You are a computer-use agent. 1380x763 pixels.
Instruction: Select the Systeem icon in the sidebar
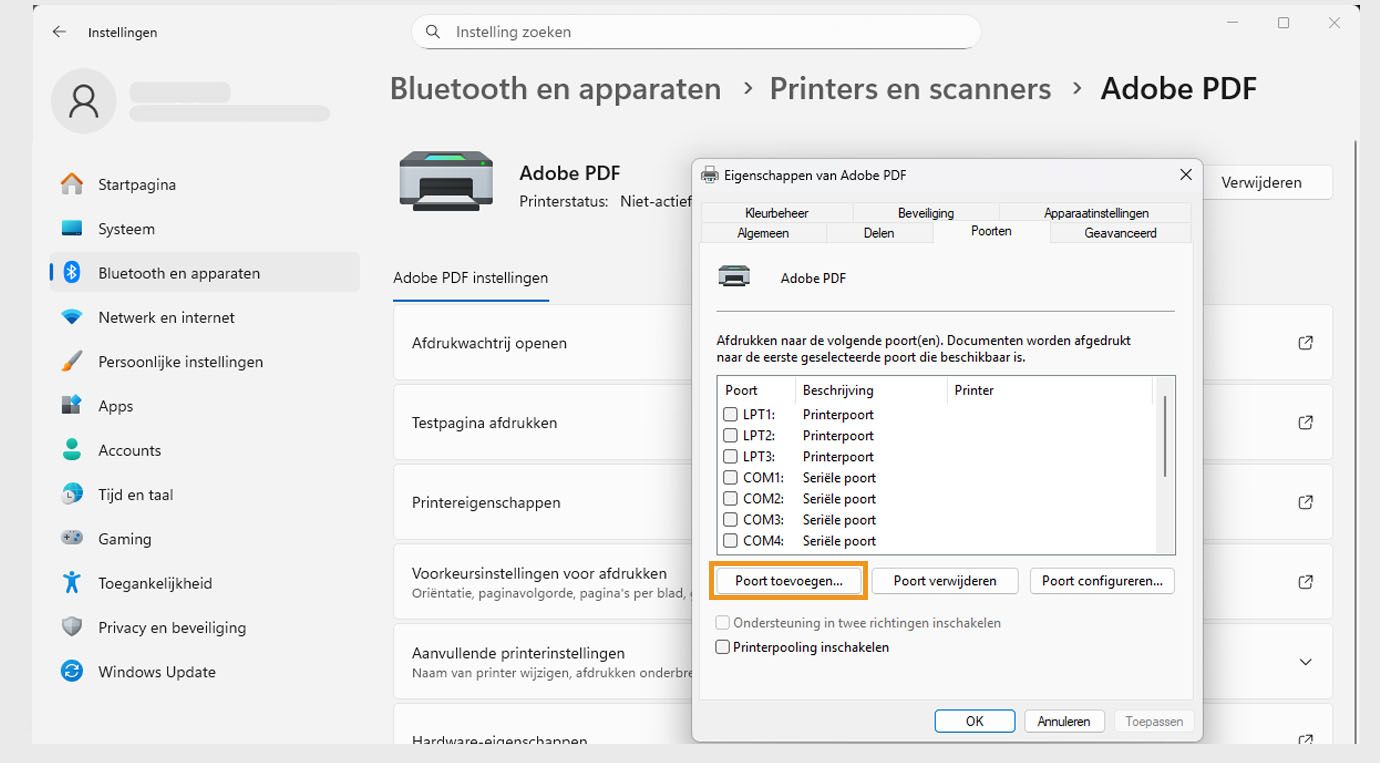point(70,228)
